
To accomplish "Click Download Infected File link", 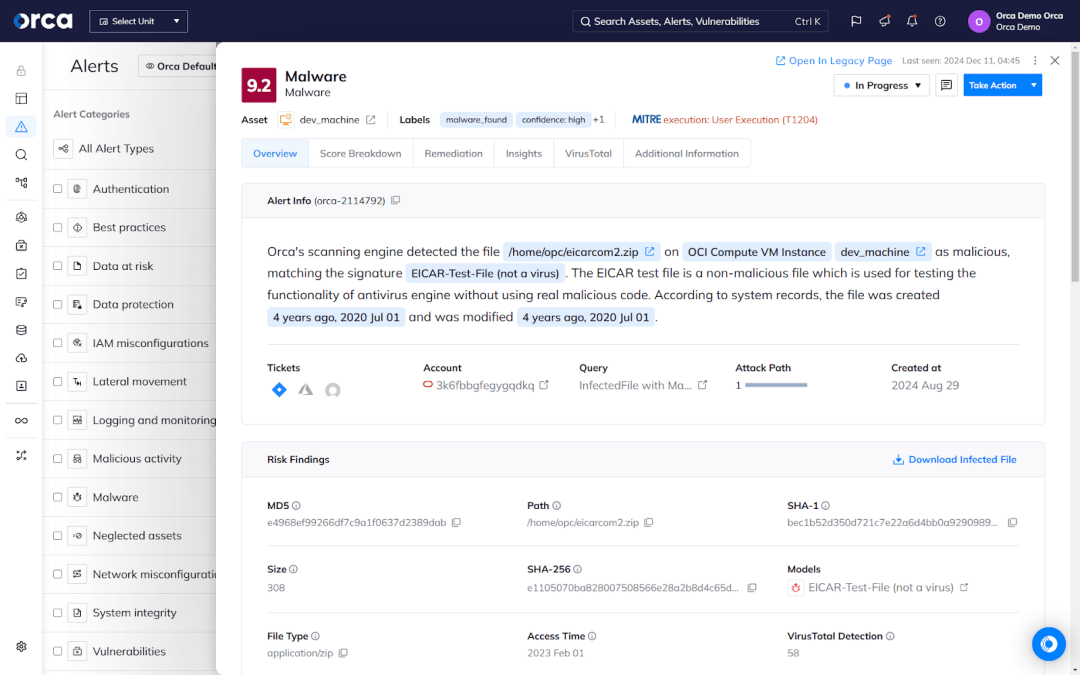I will [x=955, y=459].
